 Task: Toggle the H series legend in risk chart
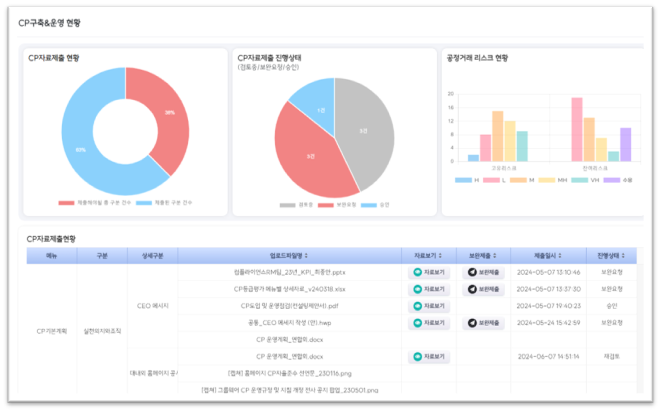click(467, 180)
